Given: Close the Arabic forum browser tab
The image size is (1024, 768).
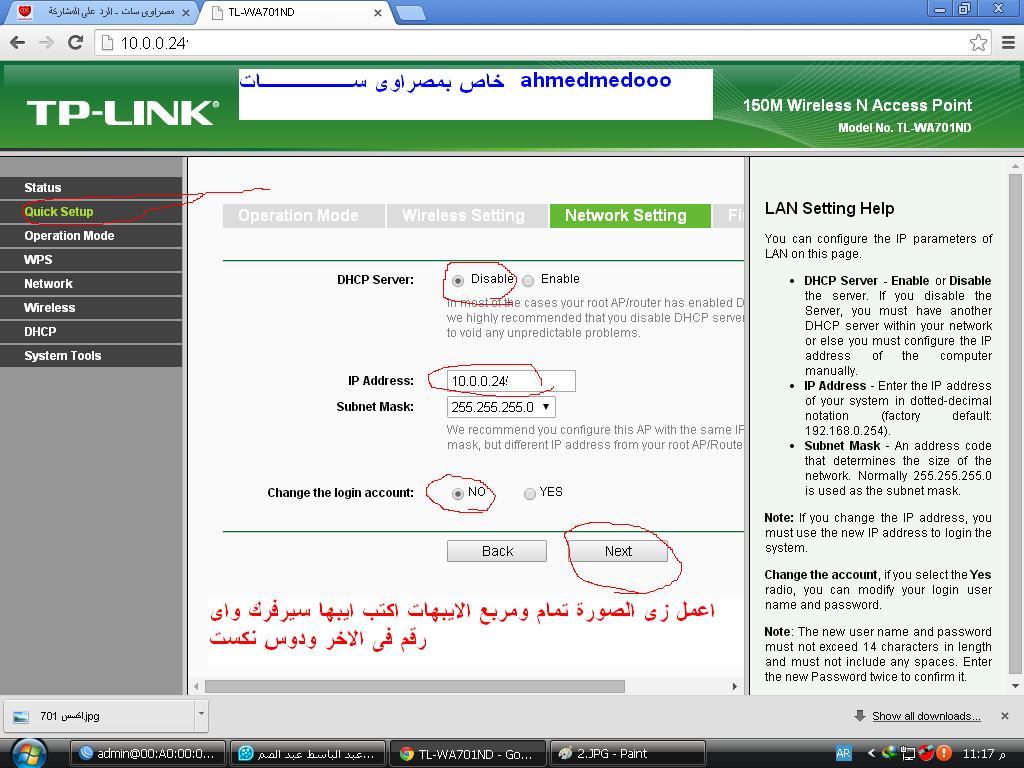Looking at the screenshot, I should (186, 12).
